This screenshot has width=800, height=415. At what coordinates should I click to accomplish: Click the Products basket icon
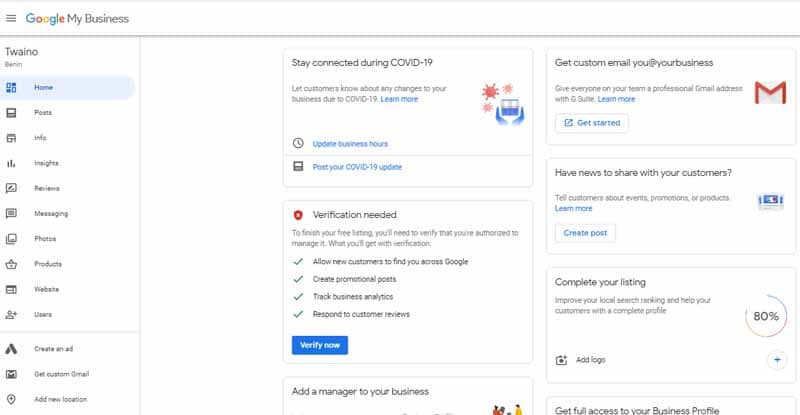pyautogui.click(x=11, y=264)
